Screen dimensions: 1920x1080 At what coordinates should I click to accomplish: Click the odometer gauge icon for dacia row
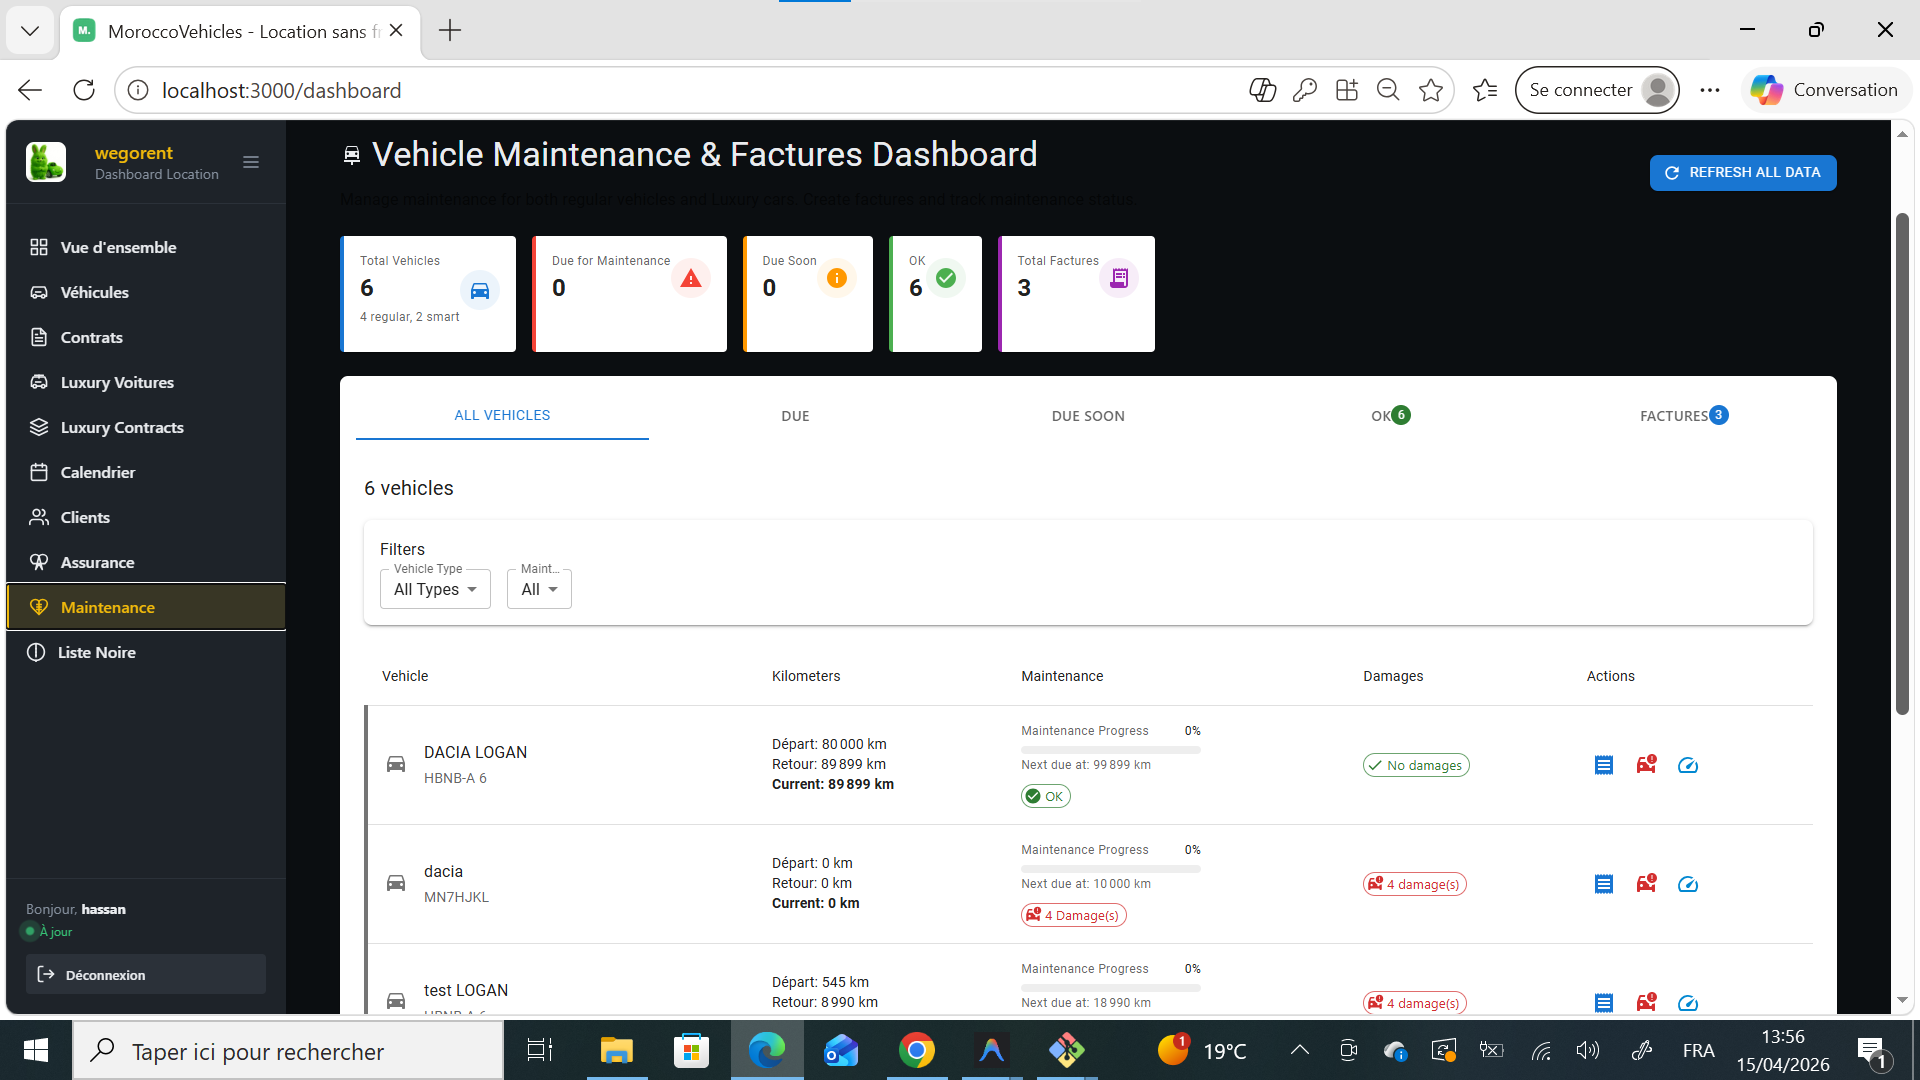pyautogui.click(x=1688, y=884)
